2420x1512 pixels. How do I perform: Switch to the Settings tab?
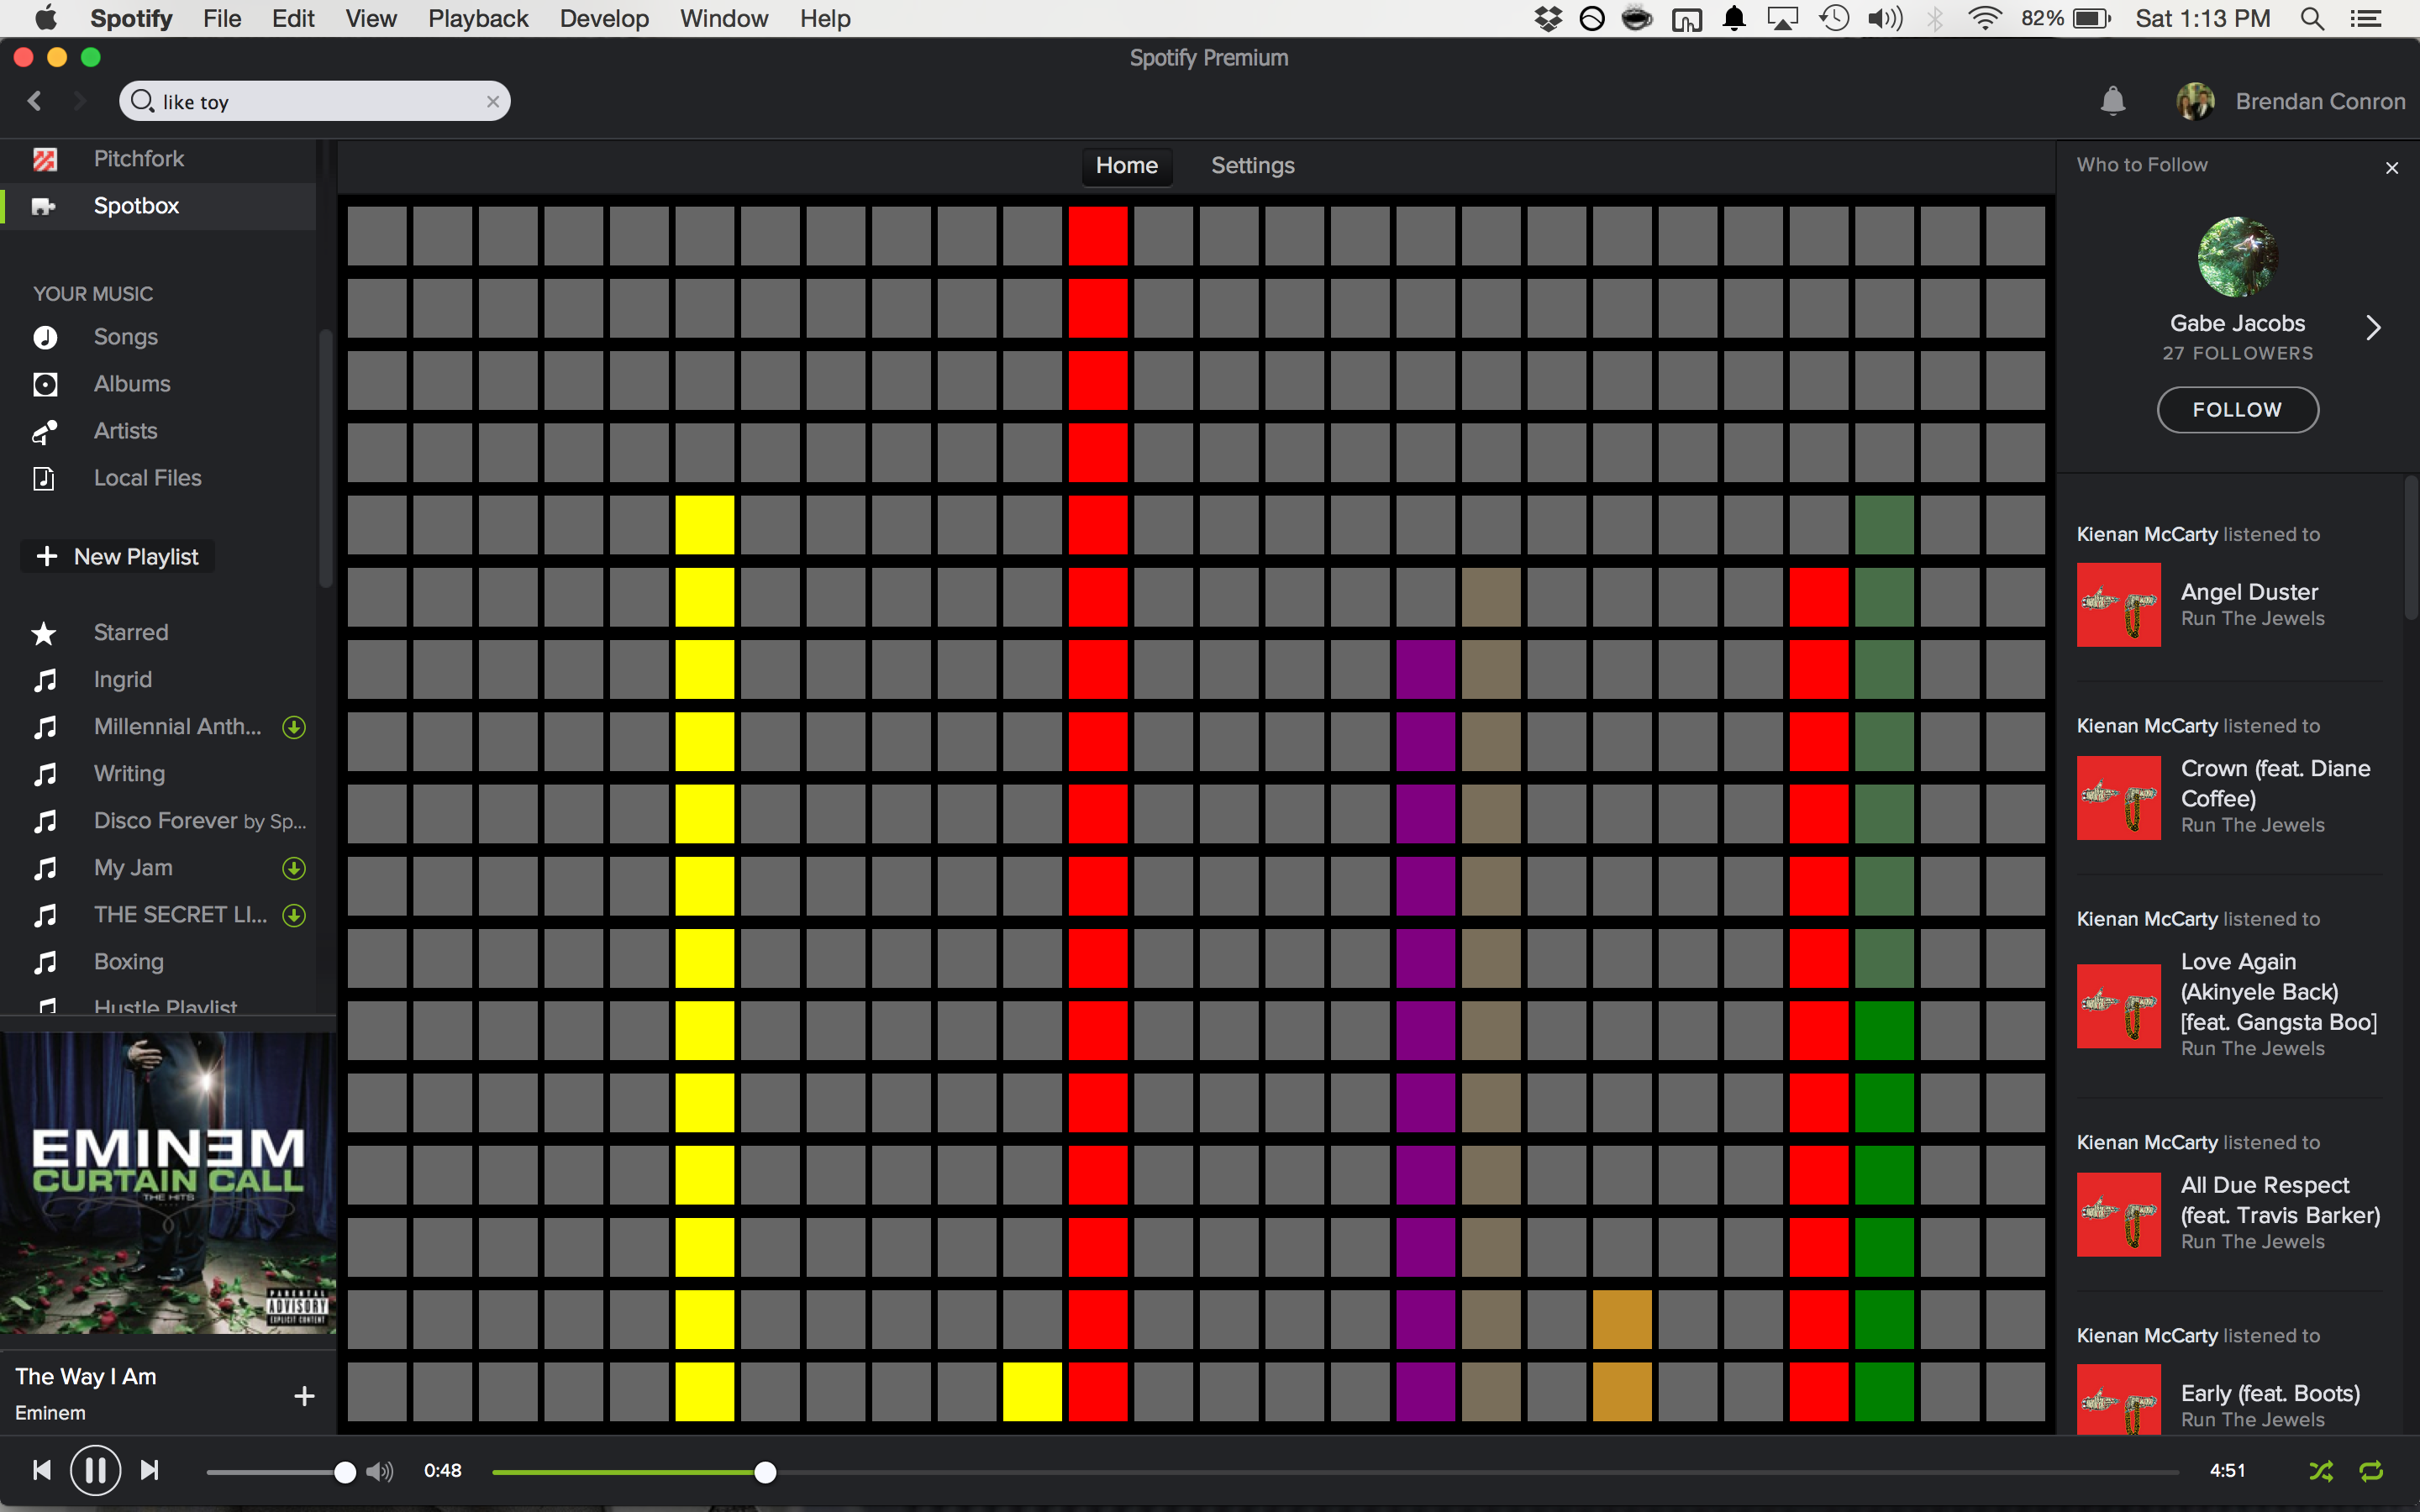point(1252,166)
